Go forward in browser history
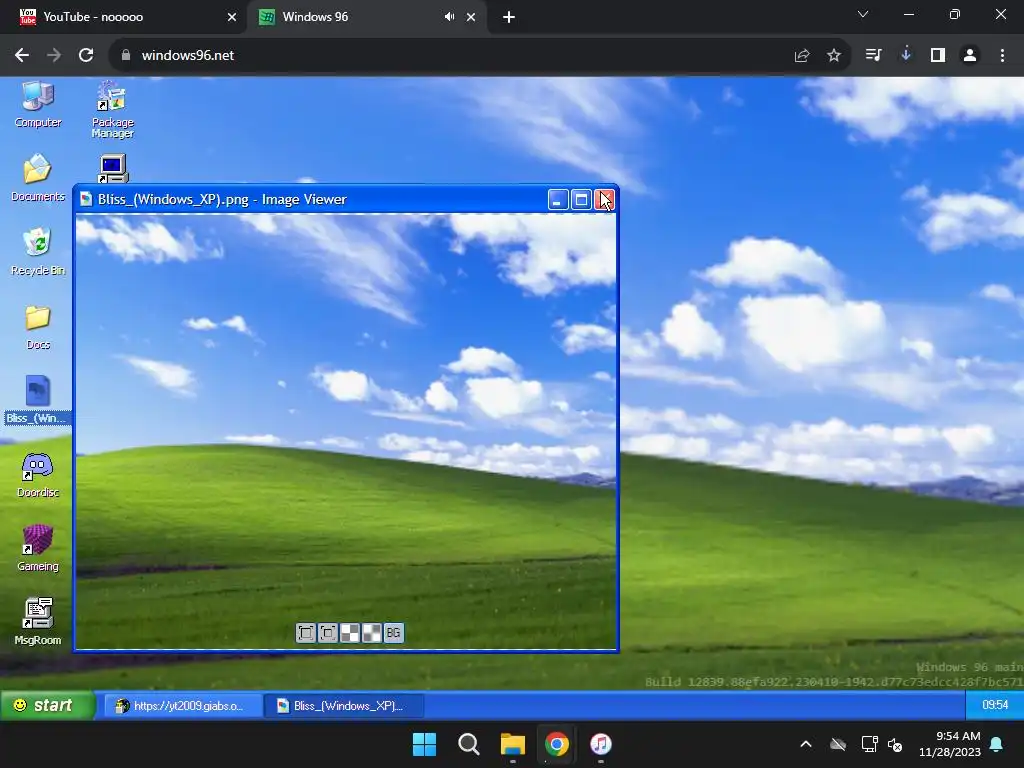The image size is (1024, 768). point(54,56)
